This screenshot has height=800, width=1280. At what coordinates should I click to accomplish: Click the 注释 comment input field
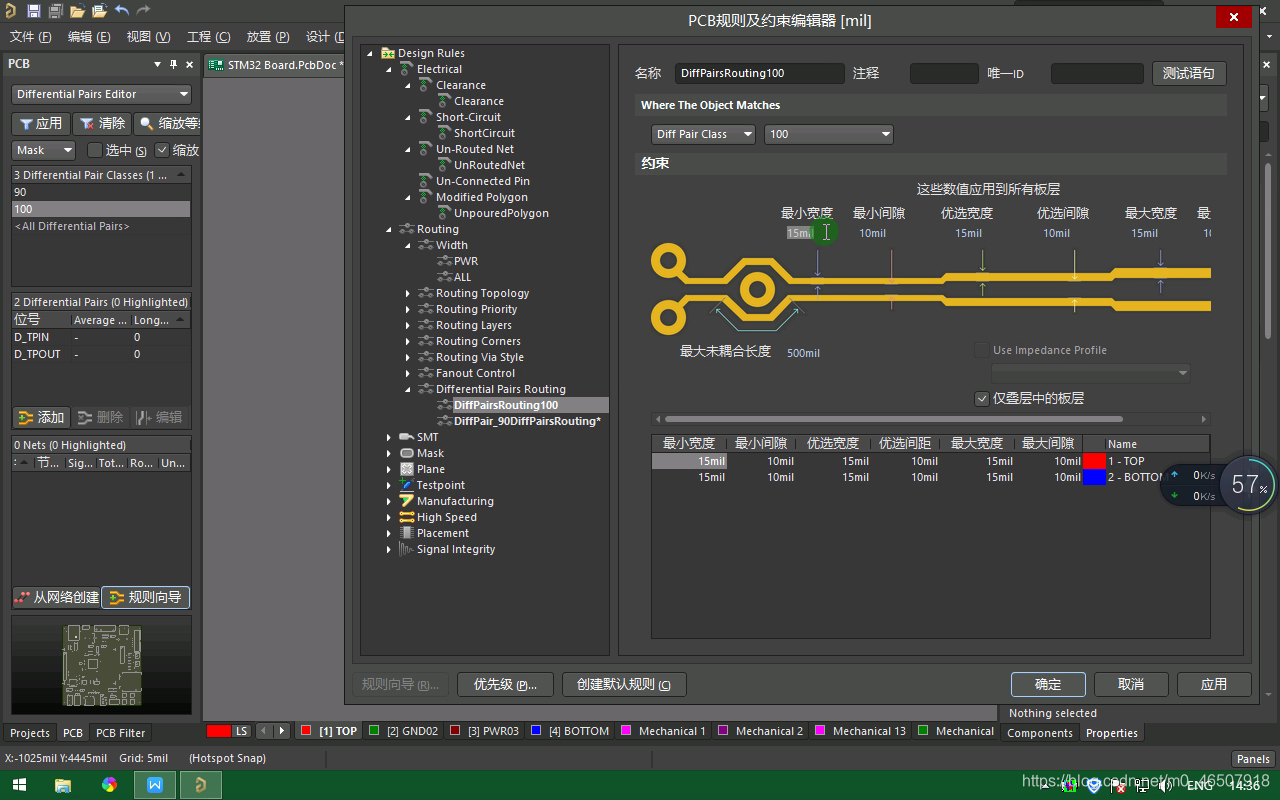[944, 73]
